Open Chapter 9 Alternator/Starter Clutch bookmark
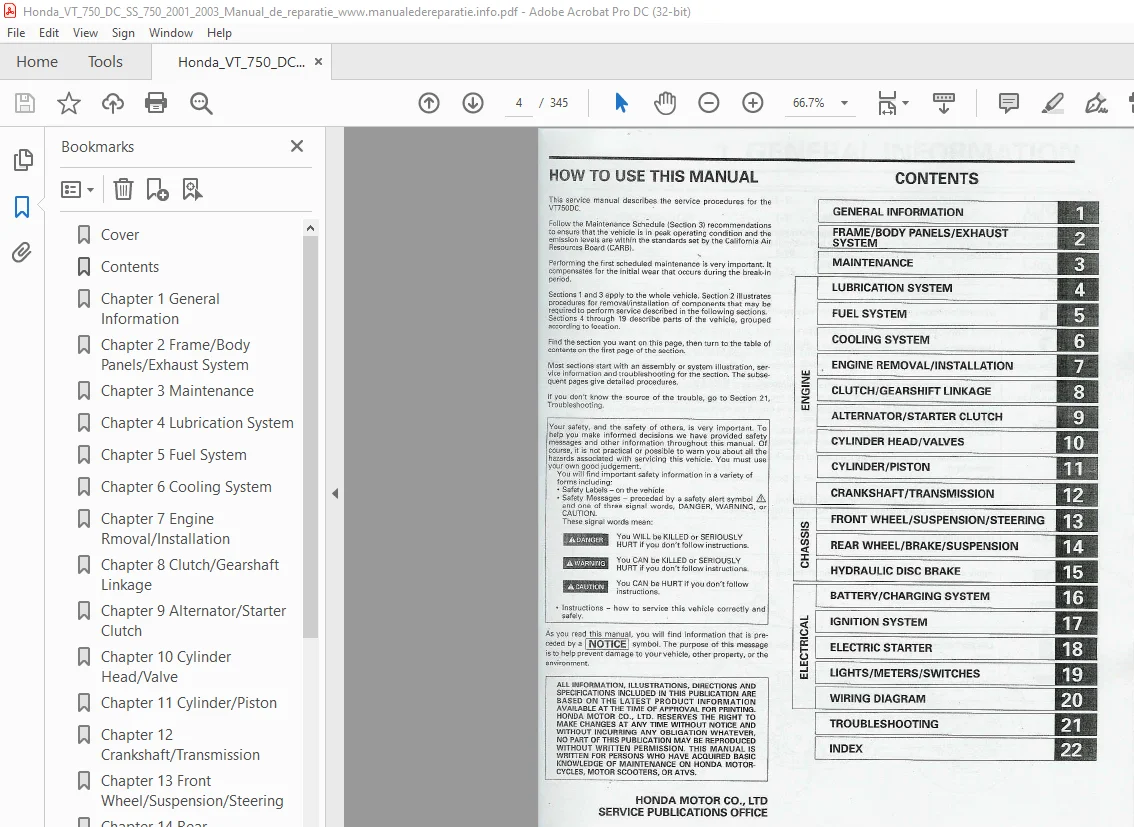The height and width of the screenshot is (827, 1134). pos(193,621)
